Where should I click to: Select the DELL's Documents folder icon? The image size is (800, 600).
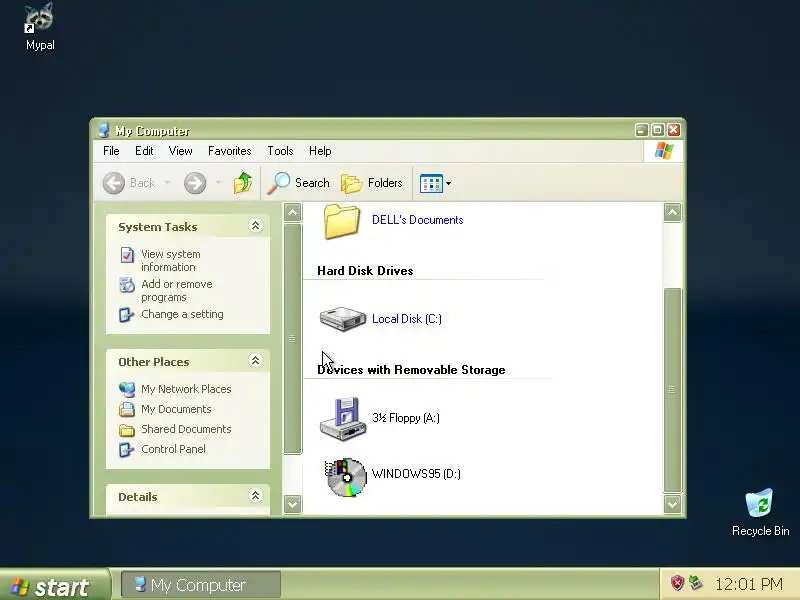pyautogui.click(x=341, y=221)
